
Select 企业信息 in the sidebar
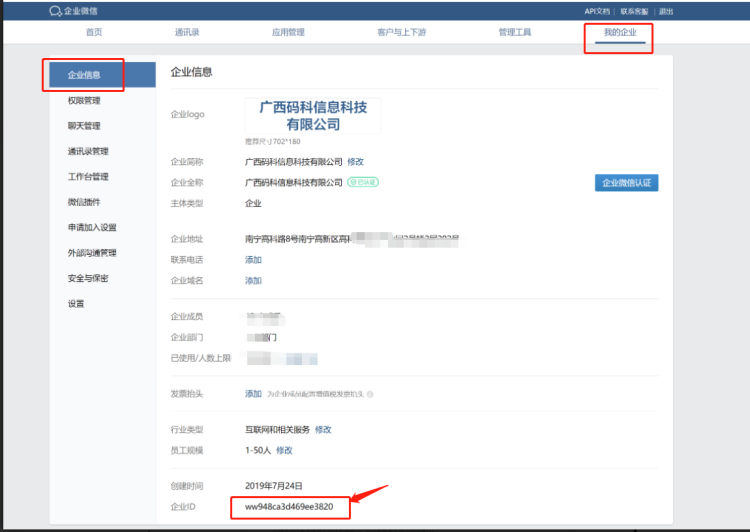(x=102, y=75)
